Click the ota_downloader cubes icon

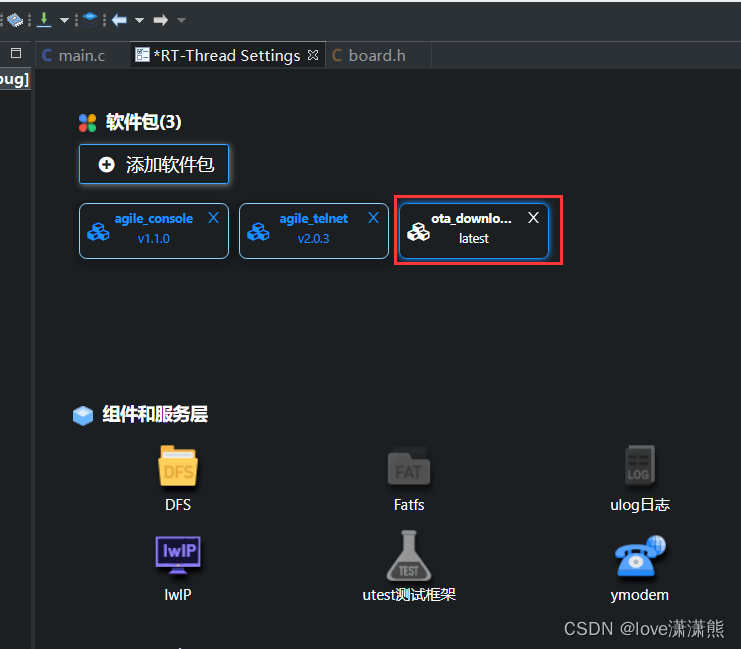tap(418, 232)
